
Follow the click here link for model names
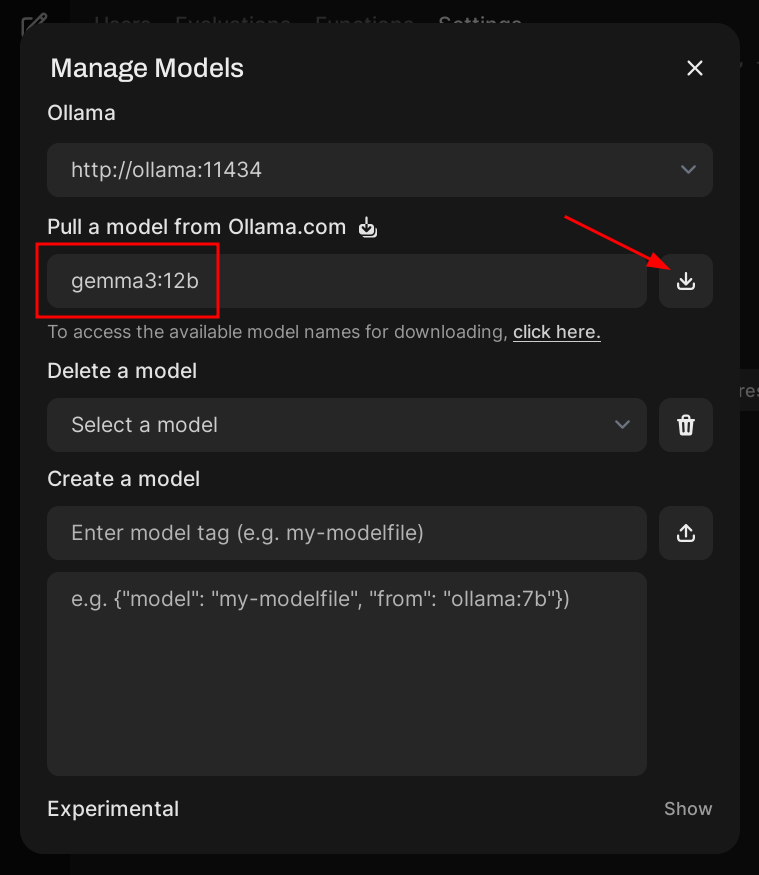click(x=556, y=332)
